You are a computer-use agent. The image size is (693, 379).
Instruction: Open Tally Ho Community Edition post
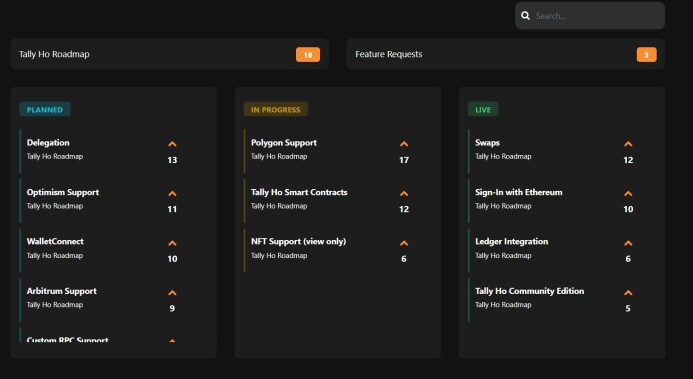(x=529, y=291)
